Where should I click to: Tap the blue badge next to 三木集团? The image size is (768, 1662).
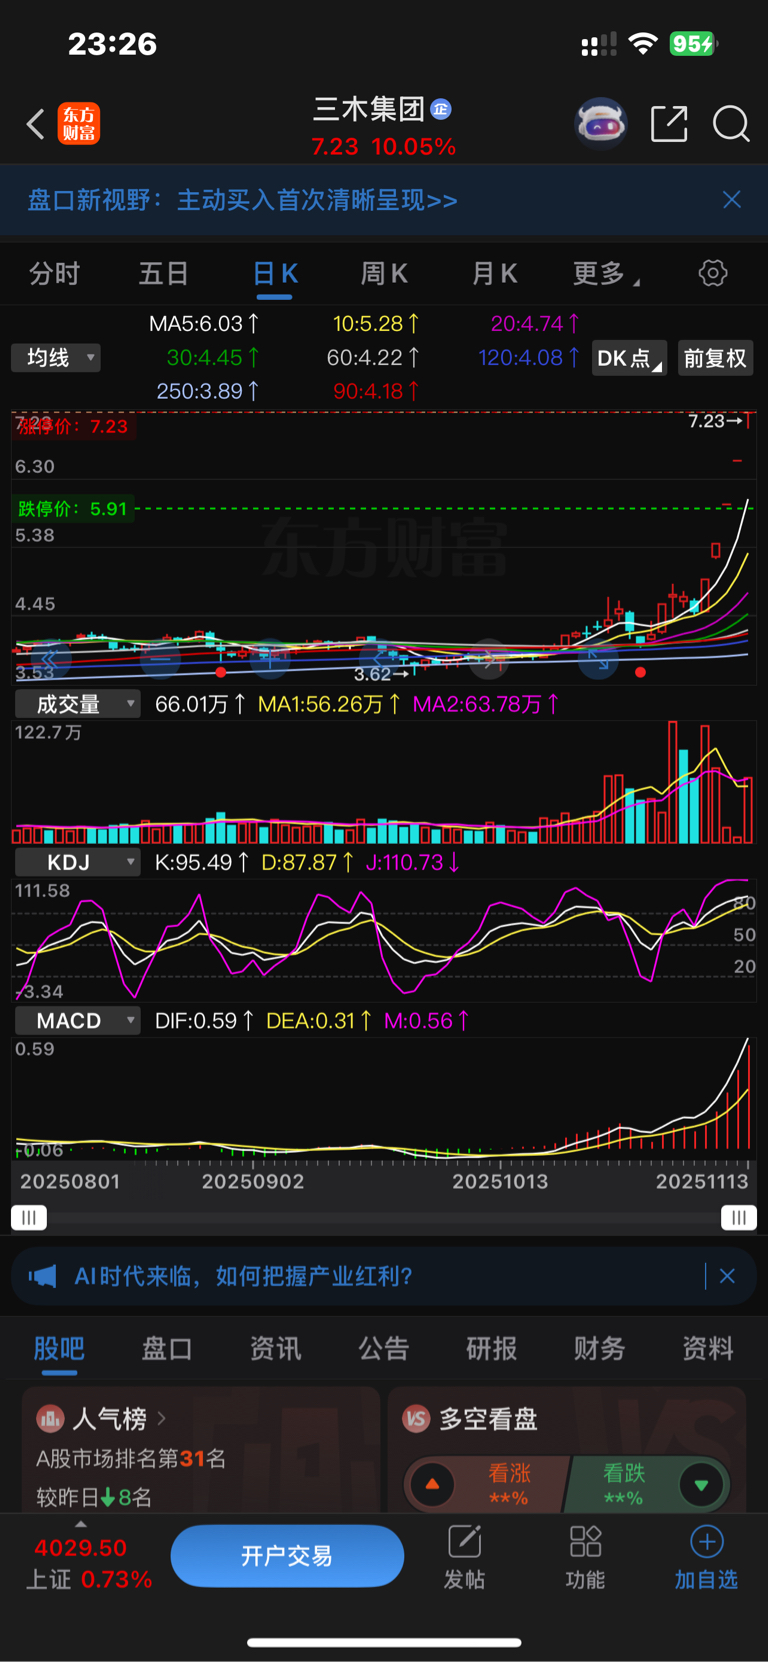441,109
